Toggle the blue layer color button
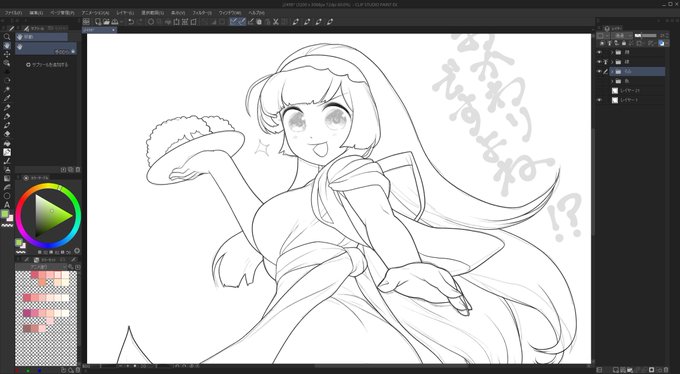The height and width of the screenshot is (374, 680). 661,43
